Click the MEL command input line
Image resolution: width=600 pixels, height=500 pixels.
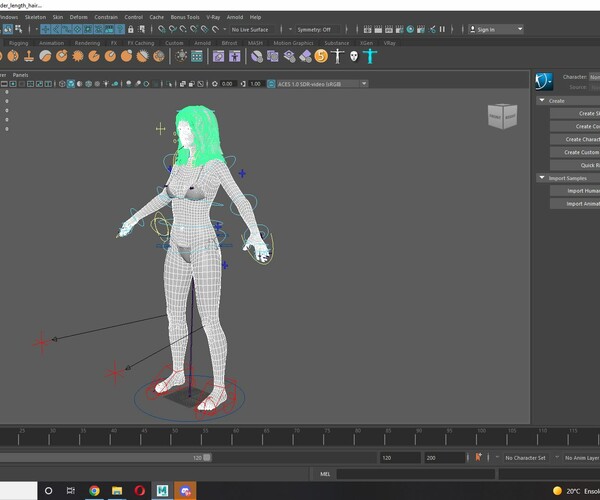415,474
